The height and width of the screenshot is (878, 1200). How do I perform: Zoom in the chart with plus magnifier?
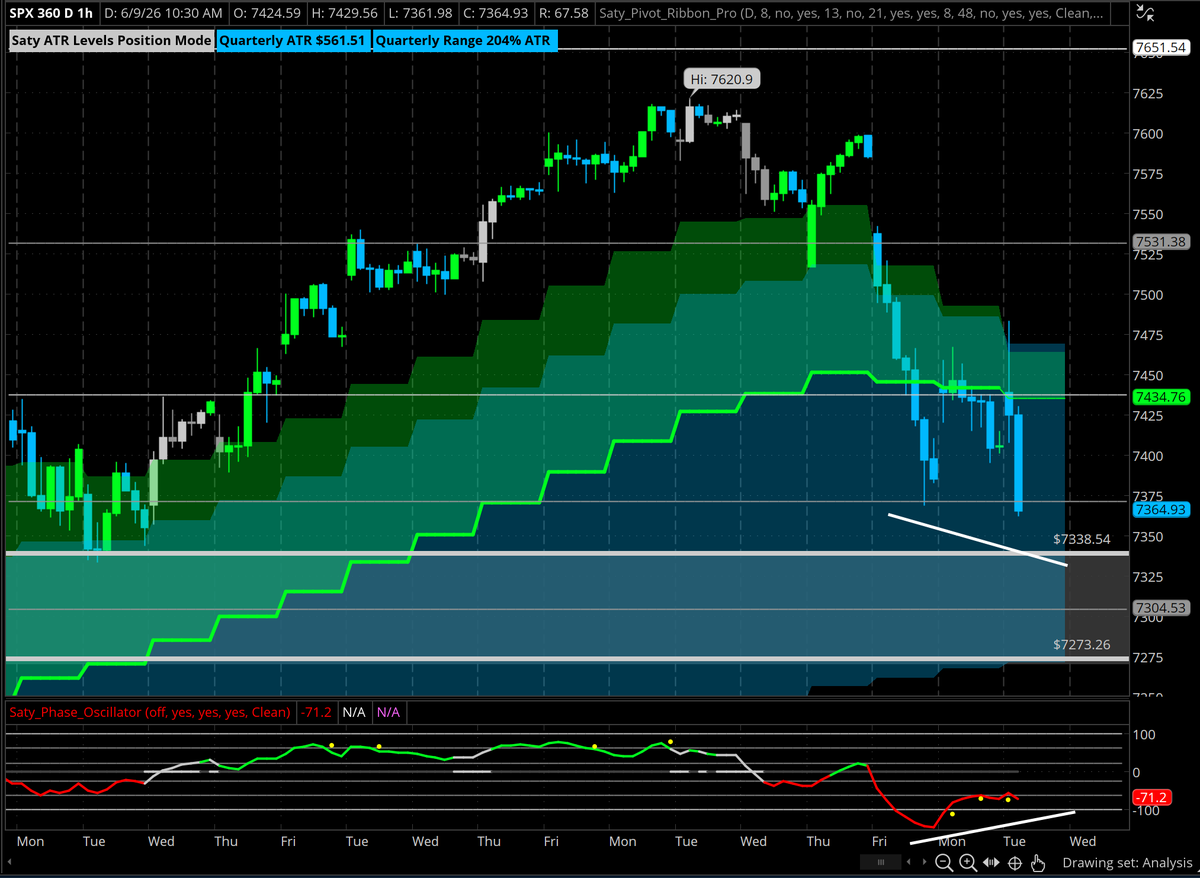968,863
